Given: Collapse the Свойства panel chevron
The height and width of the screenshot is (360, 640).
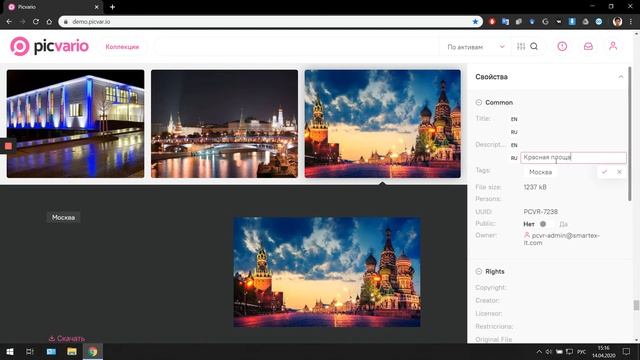Looking at the screenshot, I should [x=621, y=77].
